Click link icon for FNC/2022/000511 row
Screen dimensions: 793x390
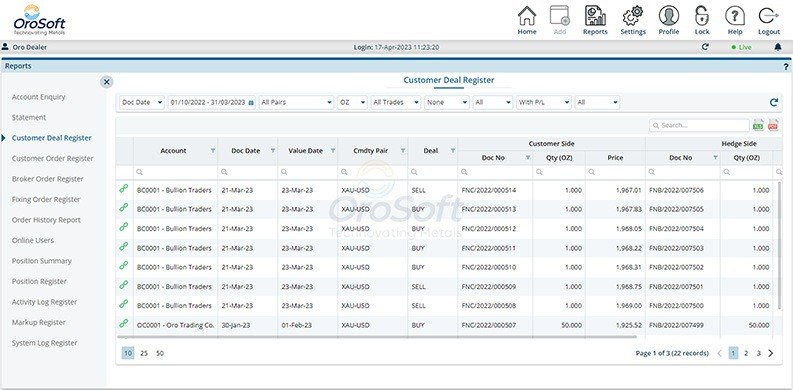[123, 246]
